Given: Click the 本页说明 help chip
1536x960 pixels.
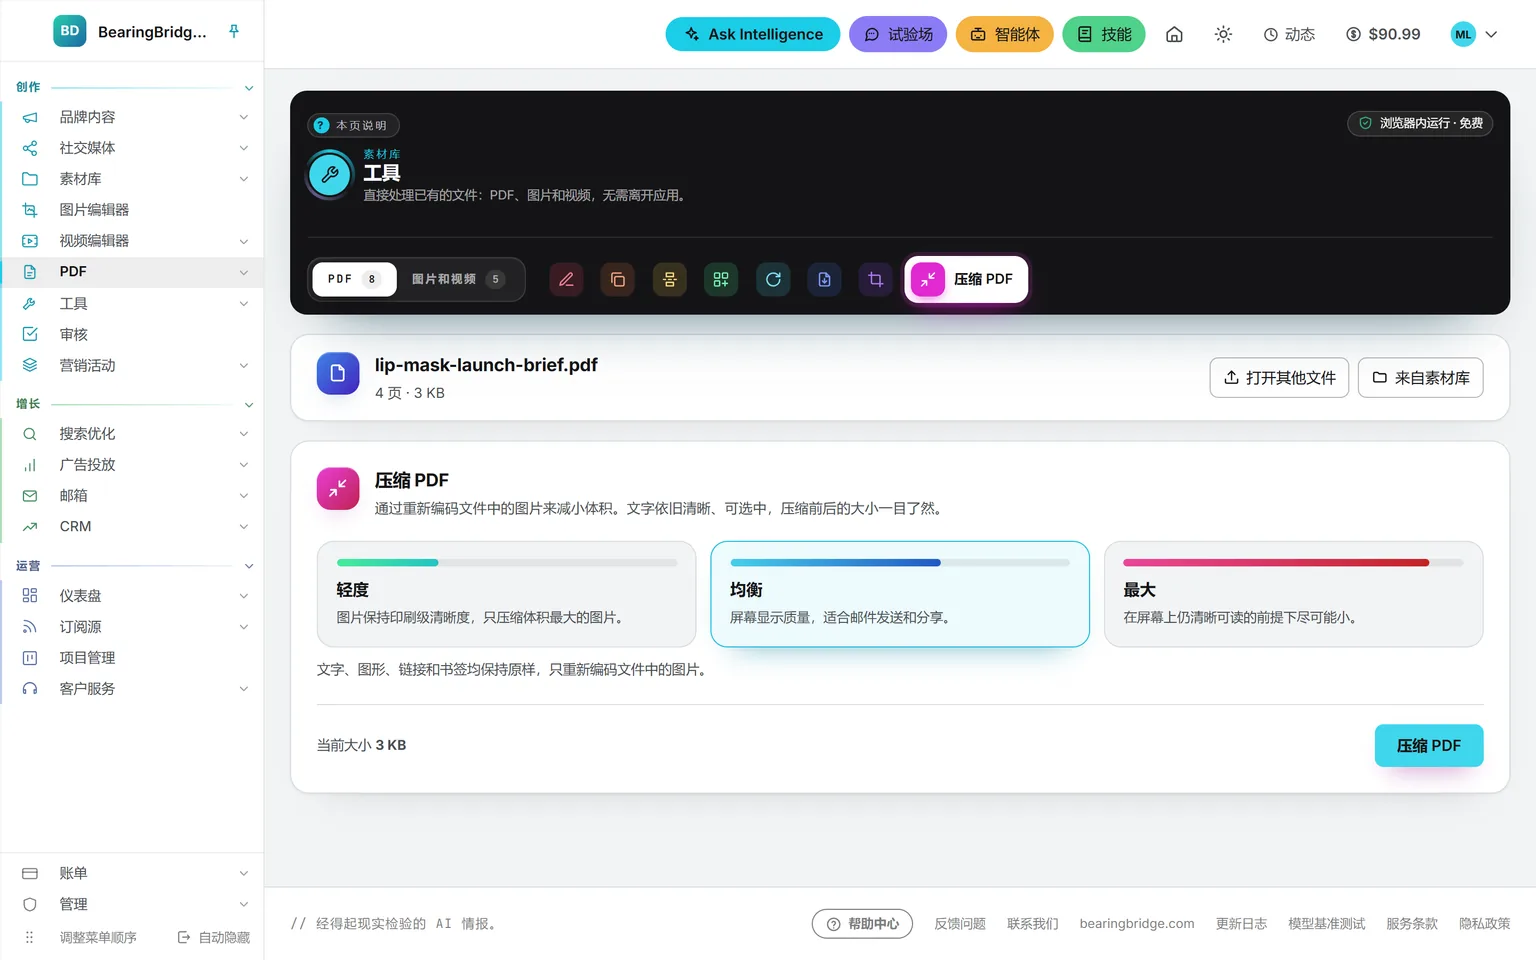Looking at the screenshot, I should tap(353, 125).
